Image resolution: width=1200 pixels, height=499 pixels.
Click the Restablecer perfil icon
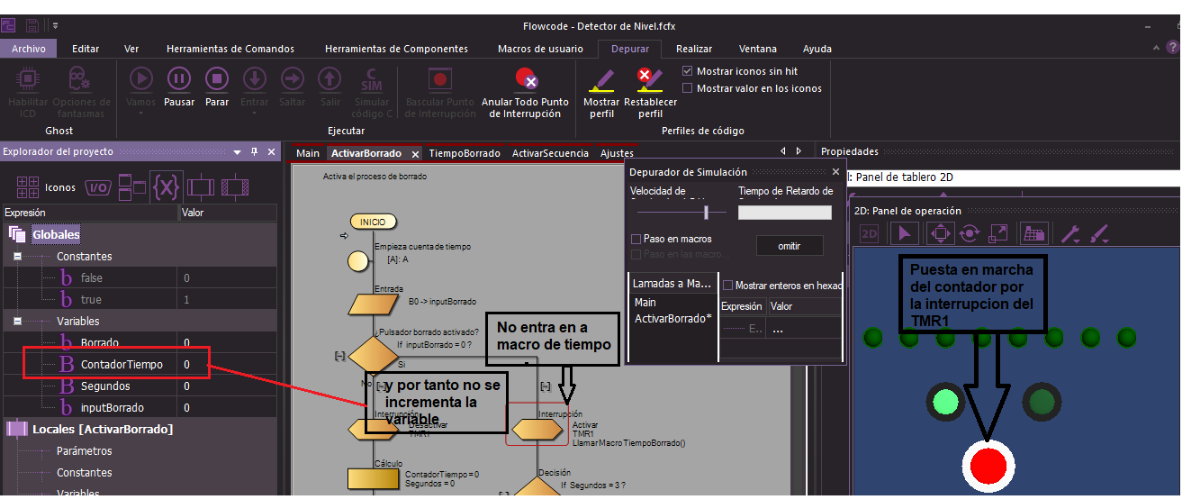650,79
